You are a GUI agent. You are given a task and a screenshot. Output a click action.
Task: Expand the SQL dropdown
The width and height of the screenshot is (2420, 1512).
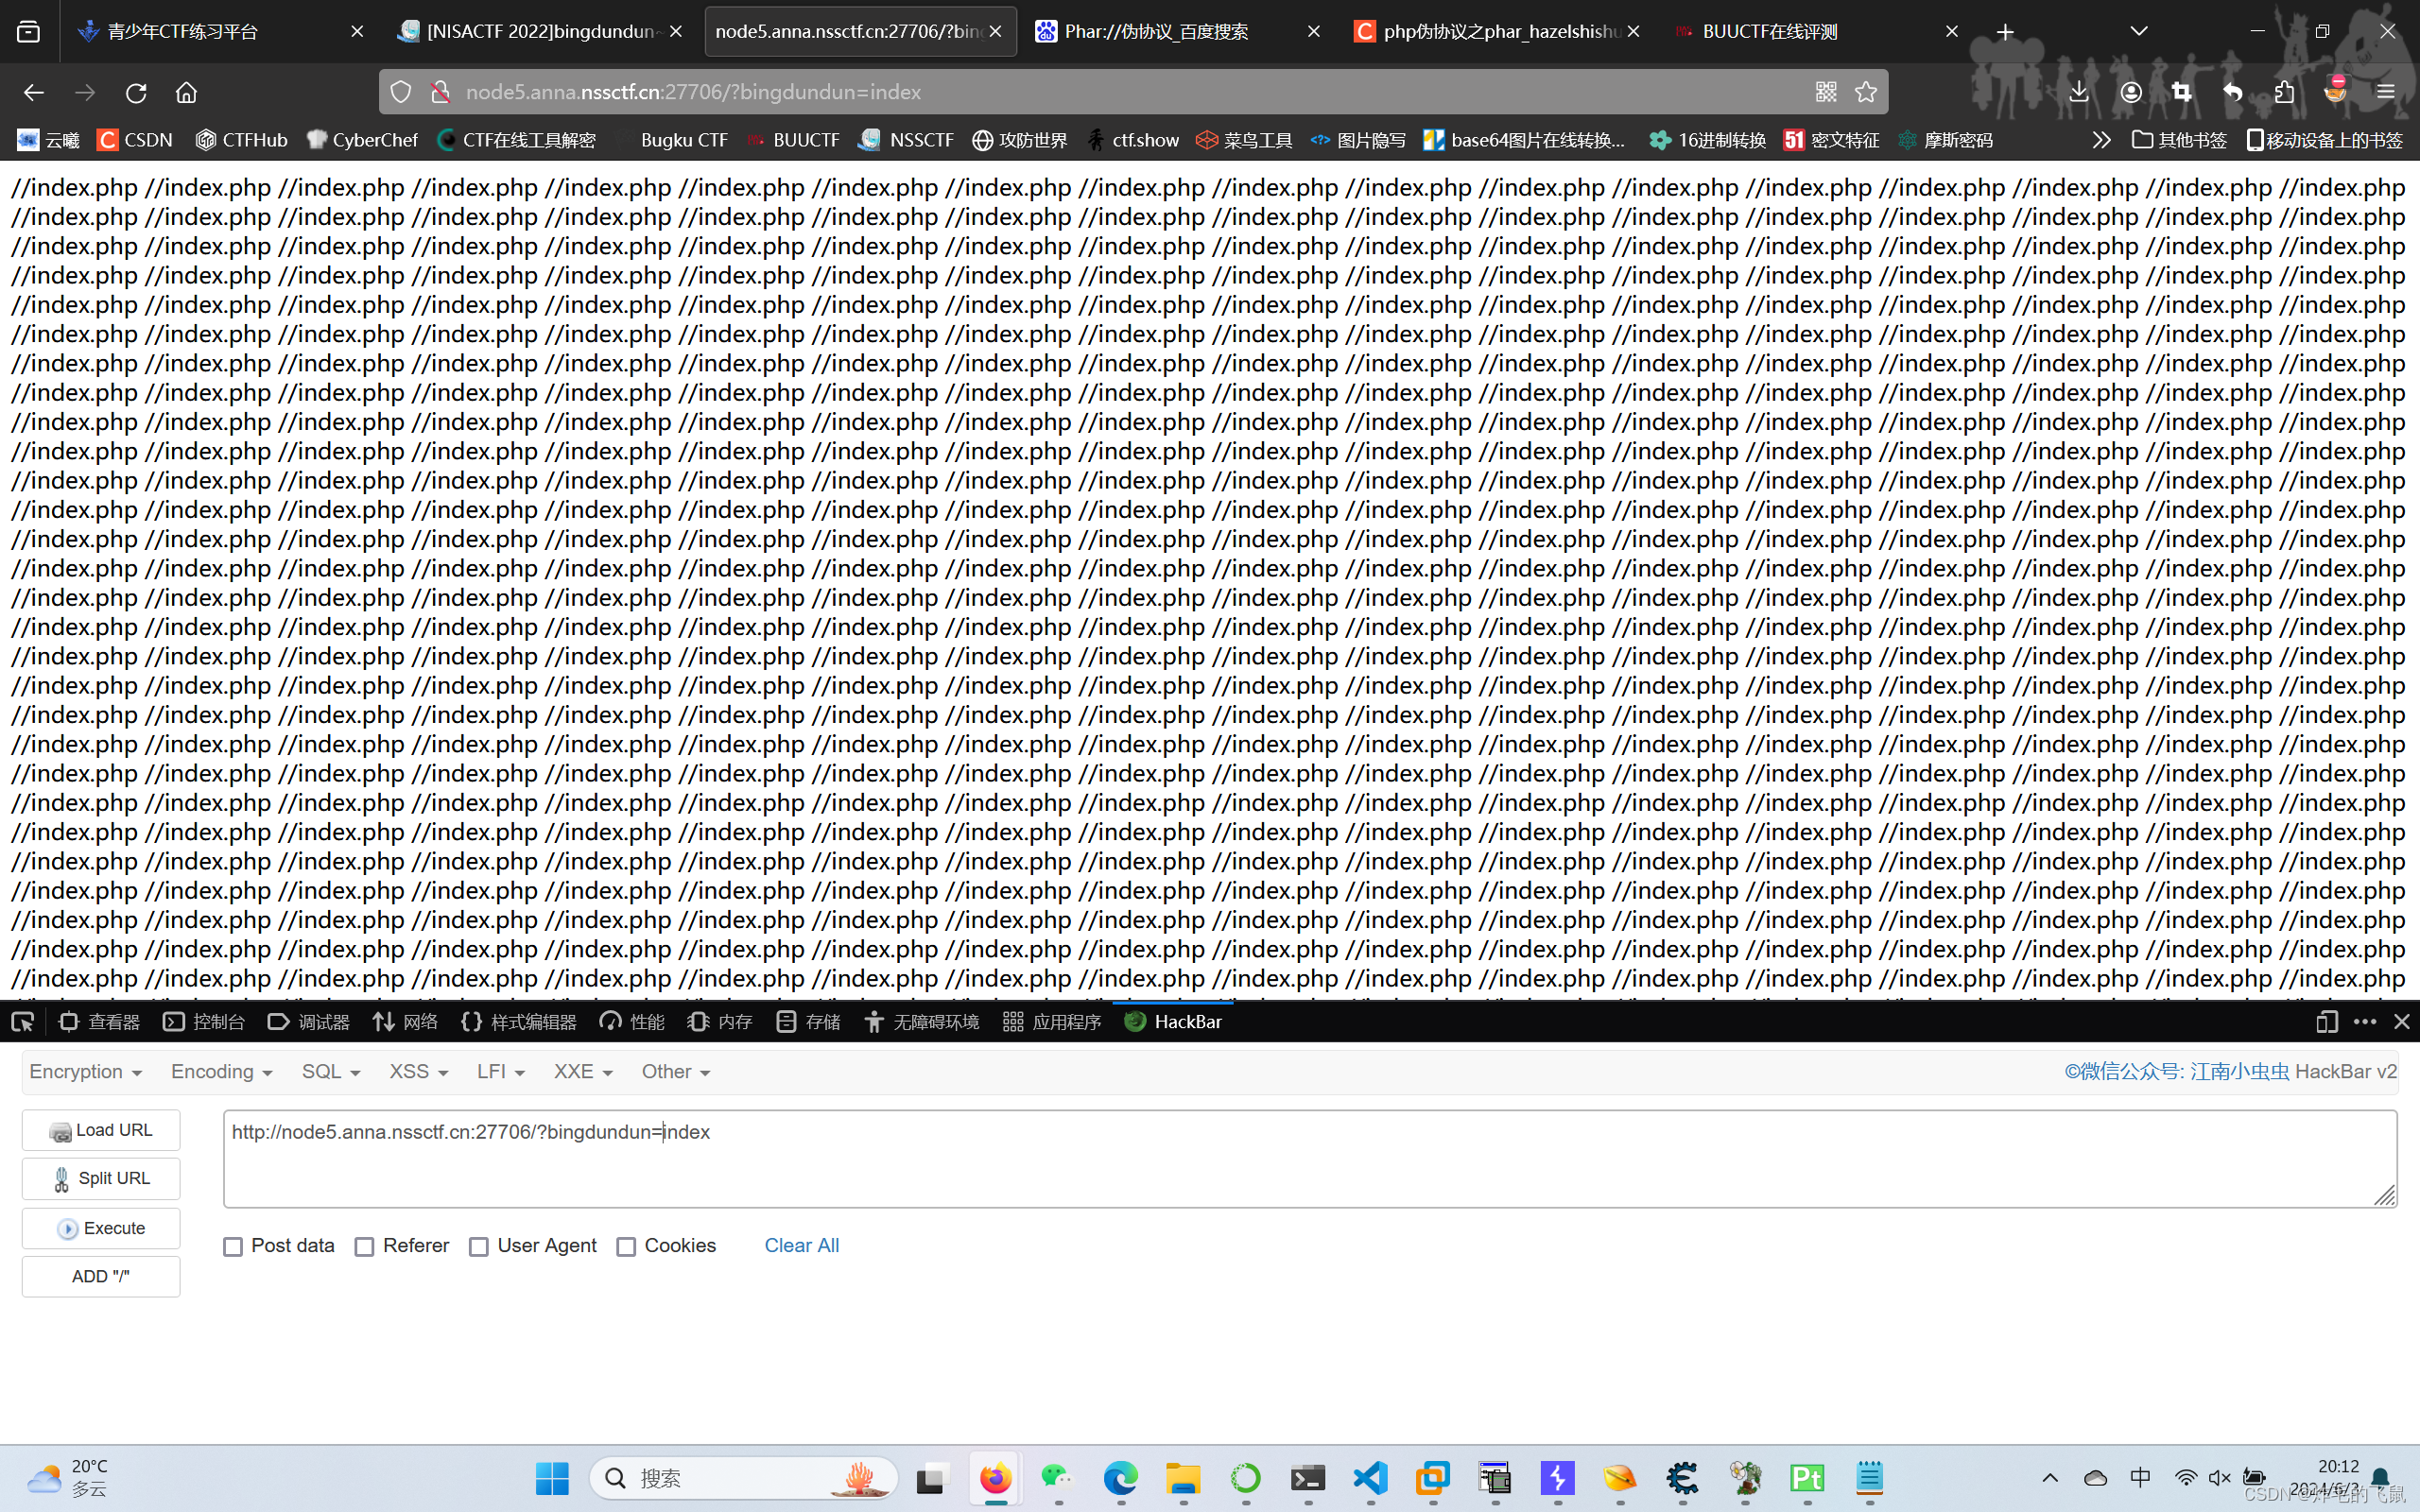331,1071
